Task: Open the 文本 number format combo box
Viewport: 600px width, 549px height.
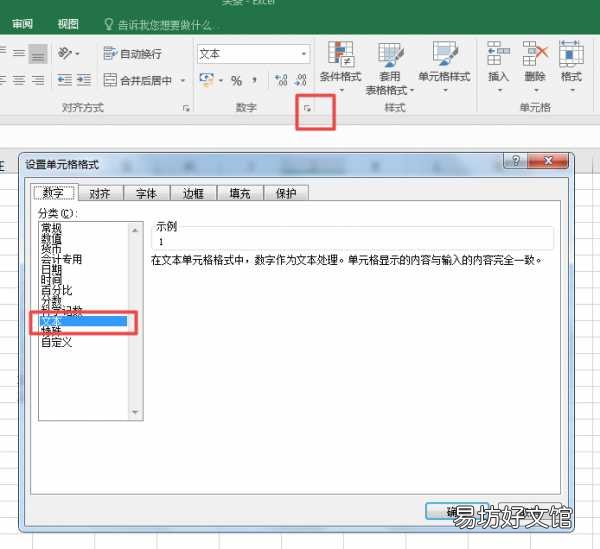Action: tap(253, 54)
